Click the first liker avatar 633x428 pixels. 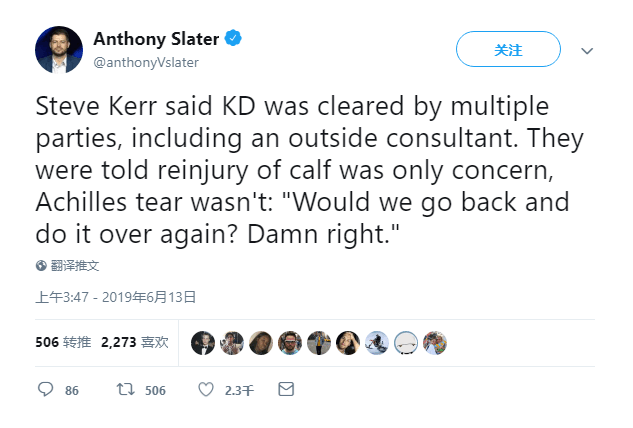pyautogui.click(x=203, y=342)
